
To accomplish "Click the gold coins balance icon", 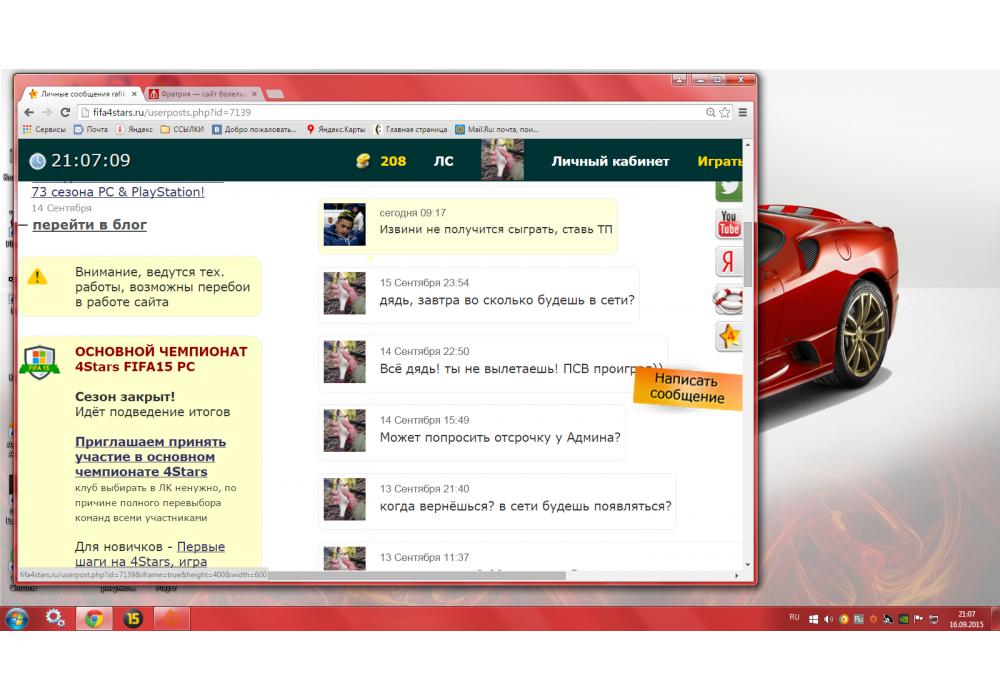I will (x=363, y=161).
